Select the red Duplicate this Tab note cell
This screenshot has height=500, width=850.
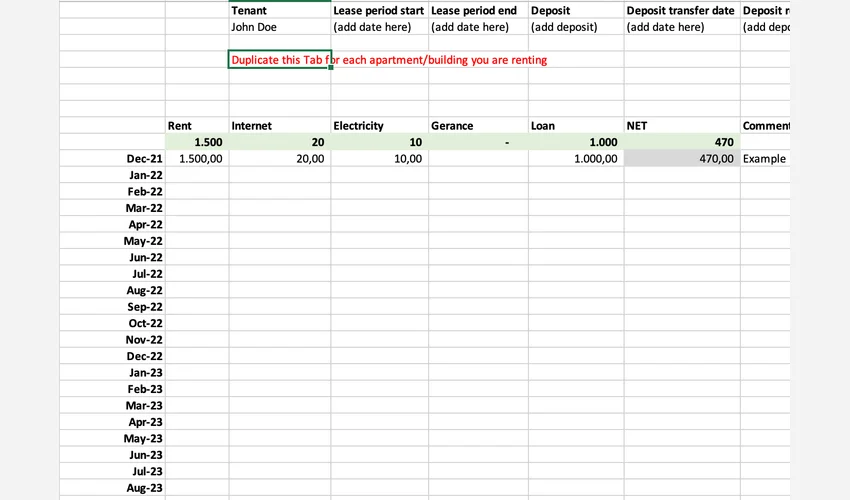click(279, 60)
